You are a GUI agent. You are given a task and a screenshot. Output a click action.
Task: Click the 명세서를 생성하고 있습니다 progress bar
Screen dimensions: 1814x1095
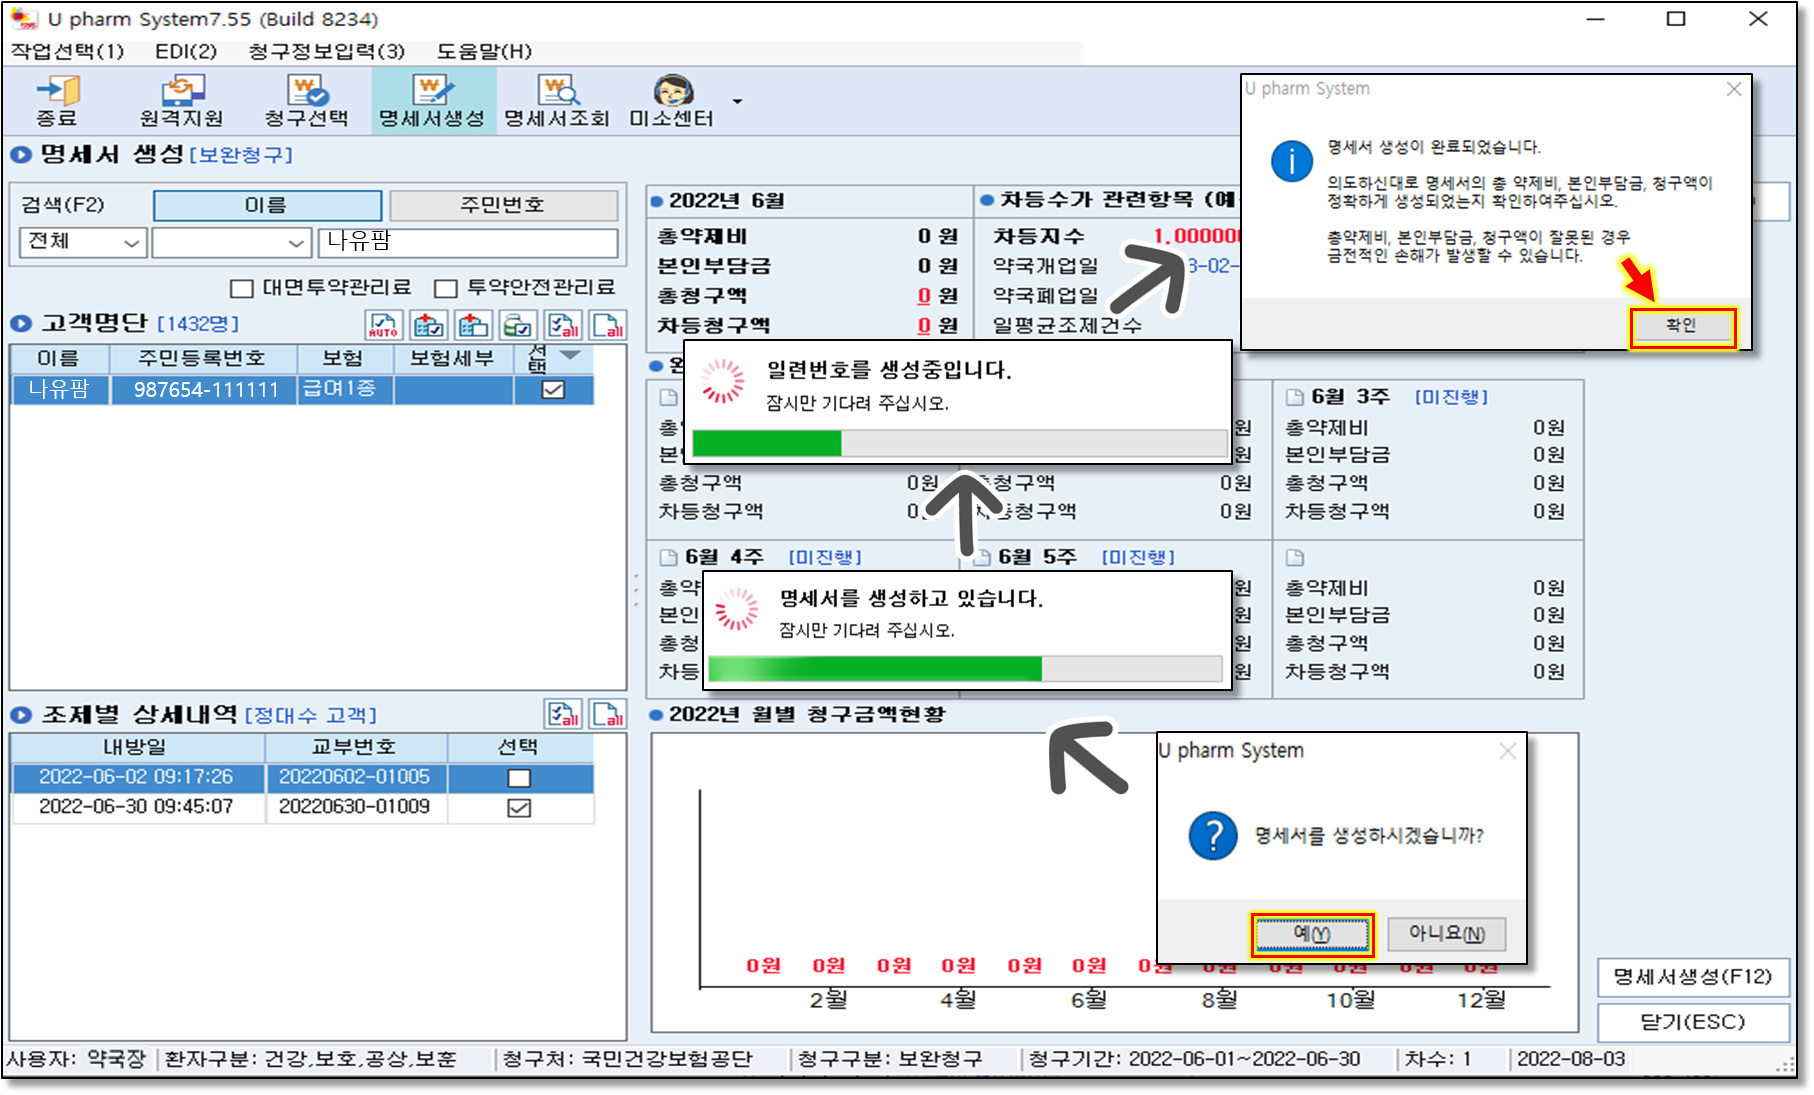964,669
